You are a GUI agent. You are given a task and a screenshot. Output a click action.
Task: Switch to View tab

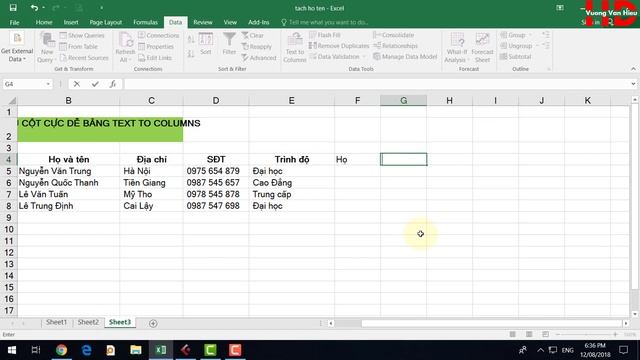click(x=230, y=22)
